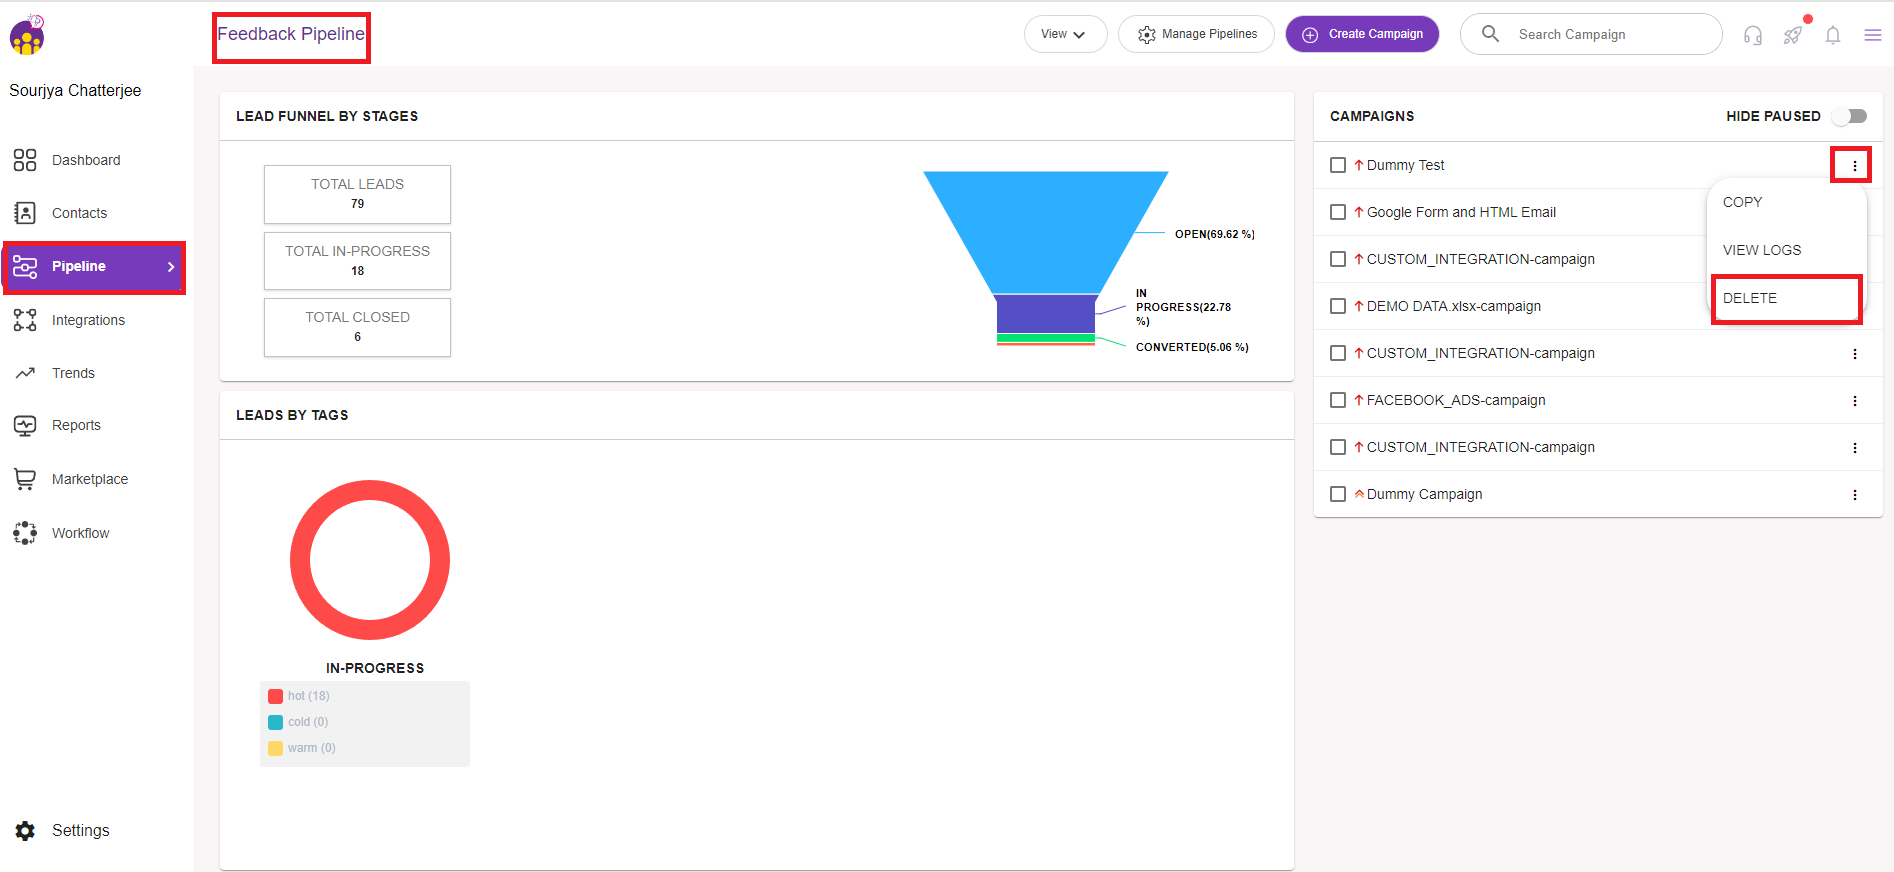Expand the View dropdown

pos(1064,34)
